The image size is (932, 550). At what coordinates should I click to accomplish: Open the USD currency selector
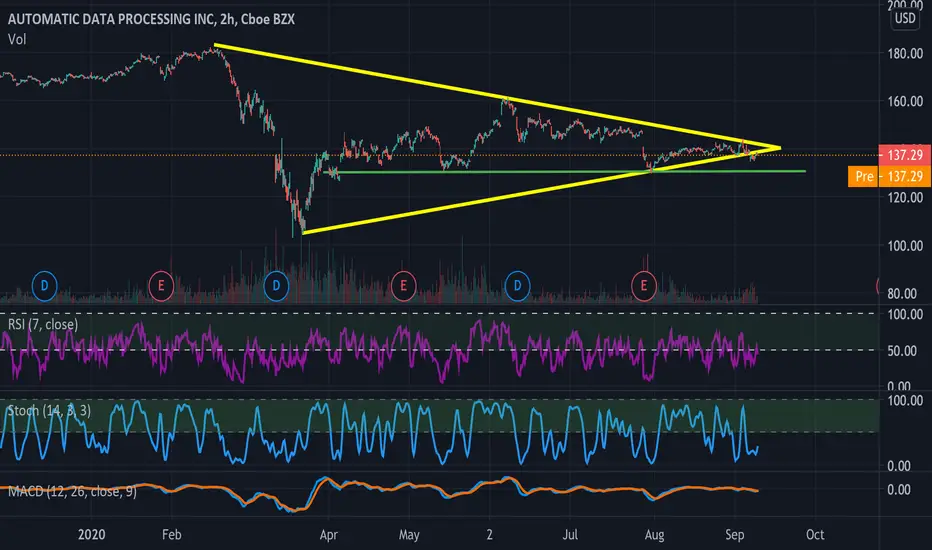(x=905, y=18)
